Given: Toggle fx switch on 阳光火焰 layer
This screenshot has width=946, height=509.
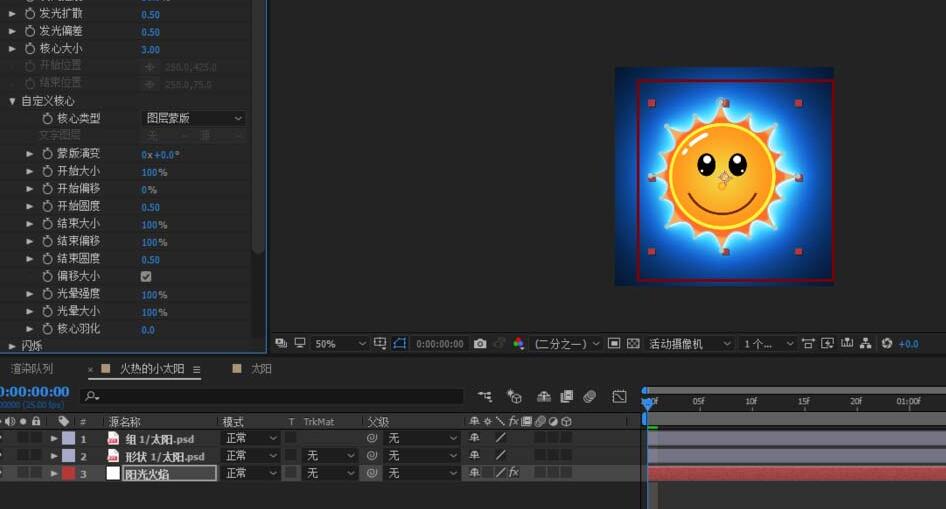Looking at the screenshot, I should (513, 473).
